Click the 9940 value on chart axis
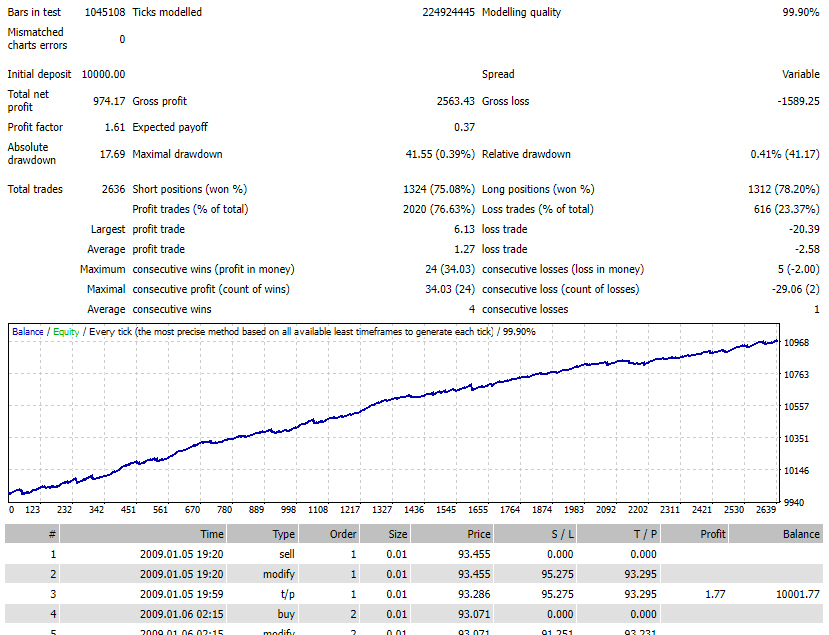Viewport: 829px width, 635px height. [x=796, y=502]
